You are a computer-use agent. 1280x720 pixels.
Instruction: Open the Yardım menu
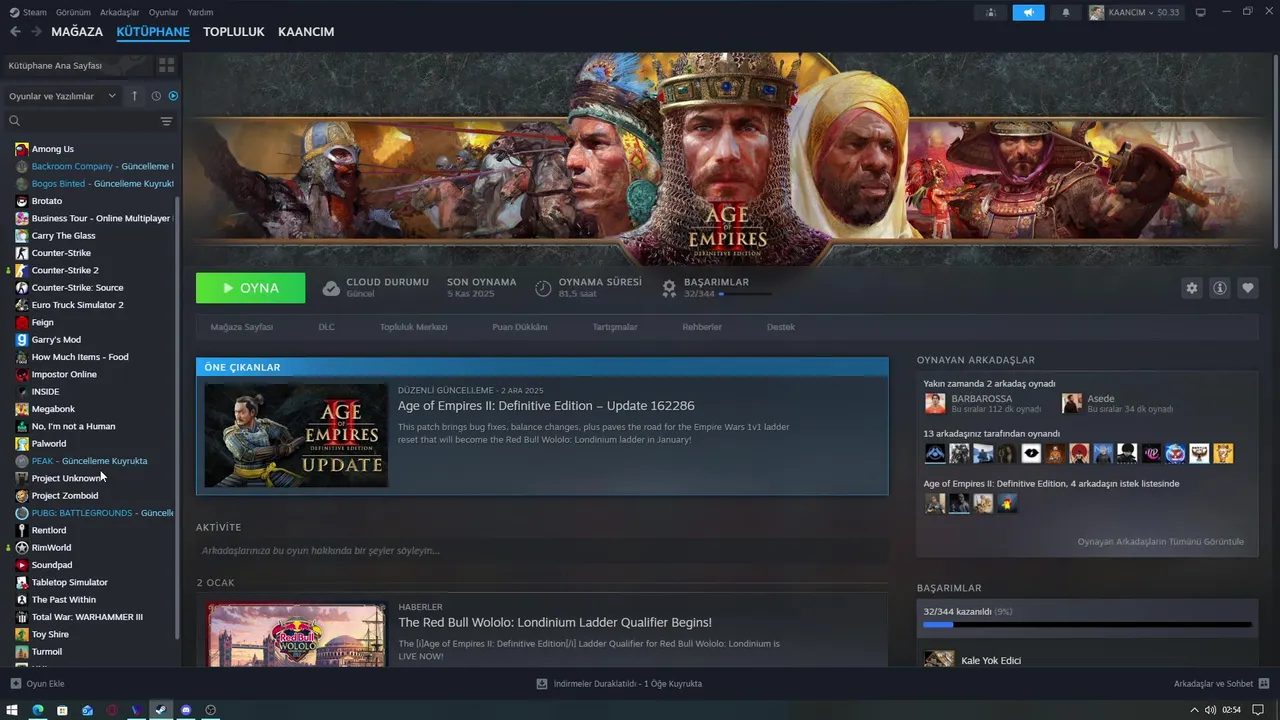[x=200, y=12]
